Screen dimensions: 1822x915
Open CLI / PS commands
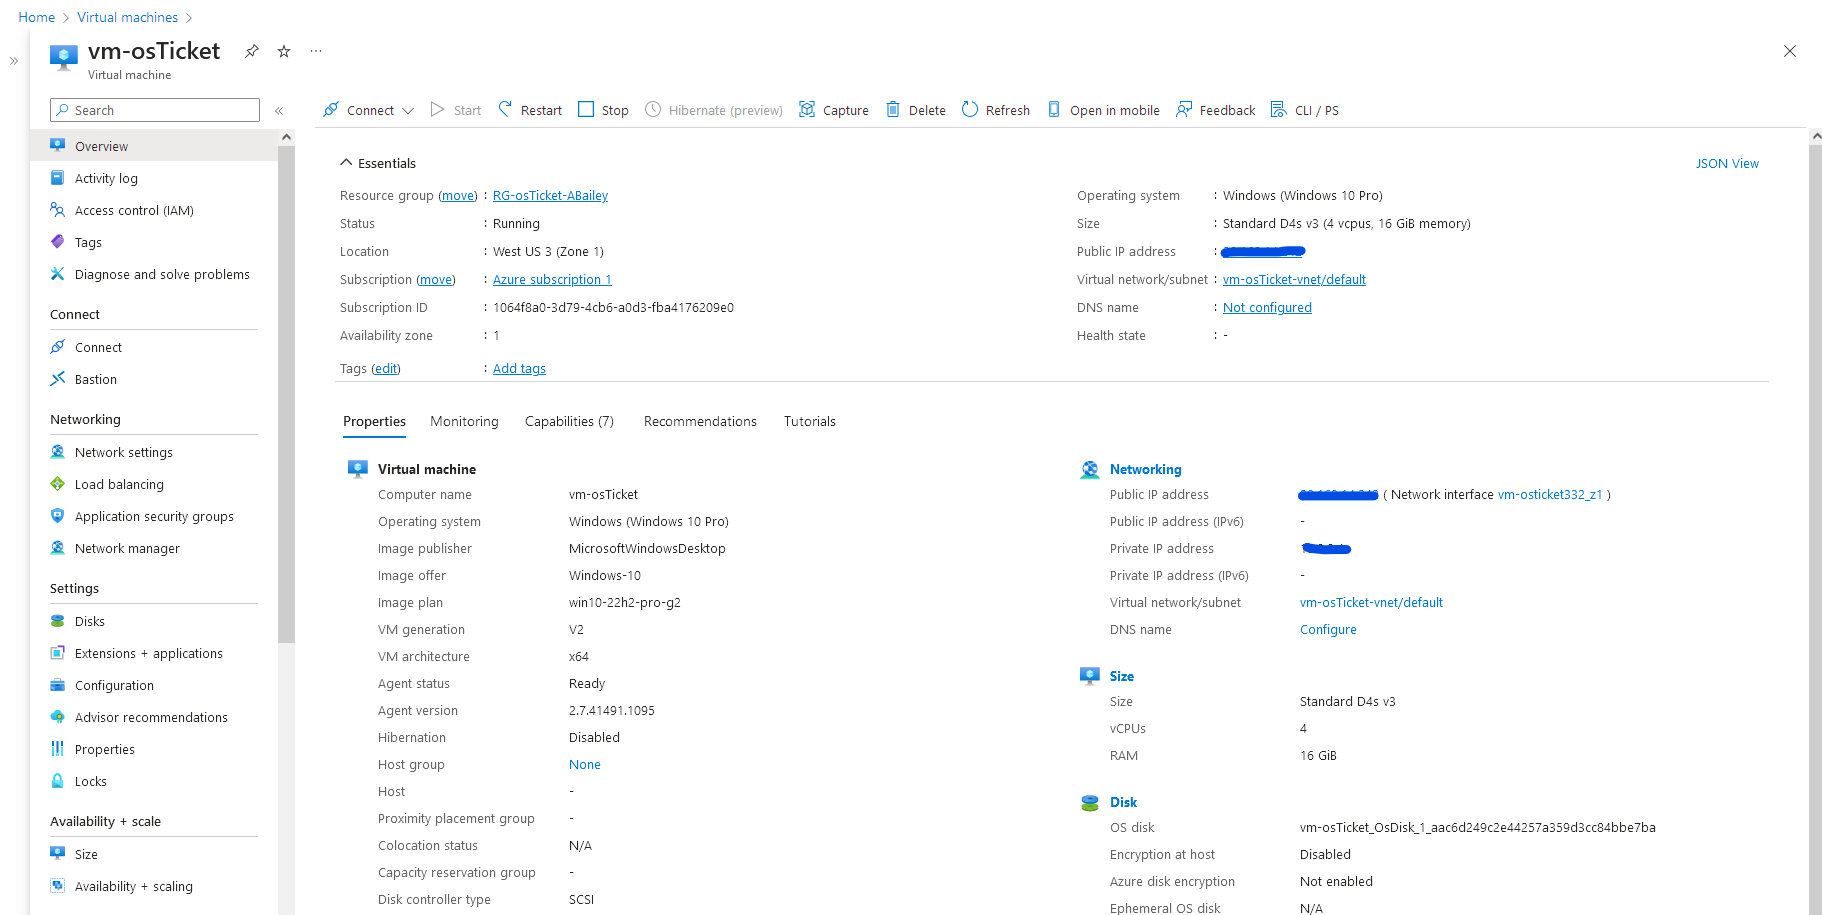pyautogui.click(x=1304, y=110)
